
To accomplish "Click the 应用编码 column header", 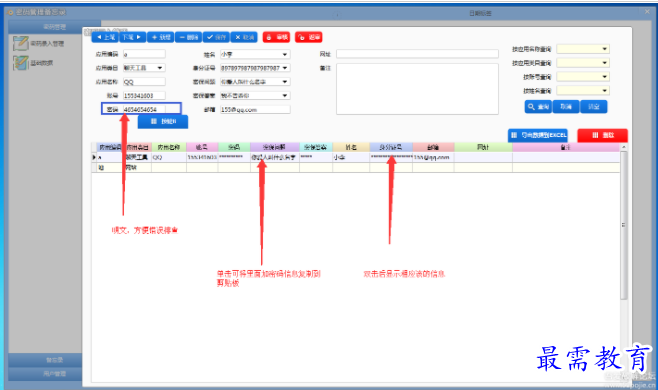I will coord(110,147).
